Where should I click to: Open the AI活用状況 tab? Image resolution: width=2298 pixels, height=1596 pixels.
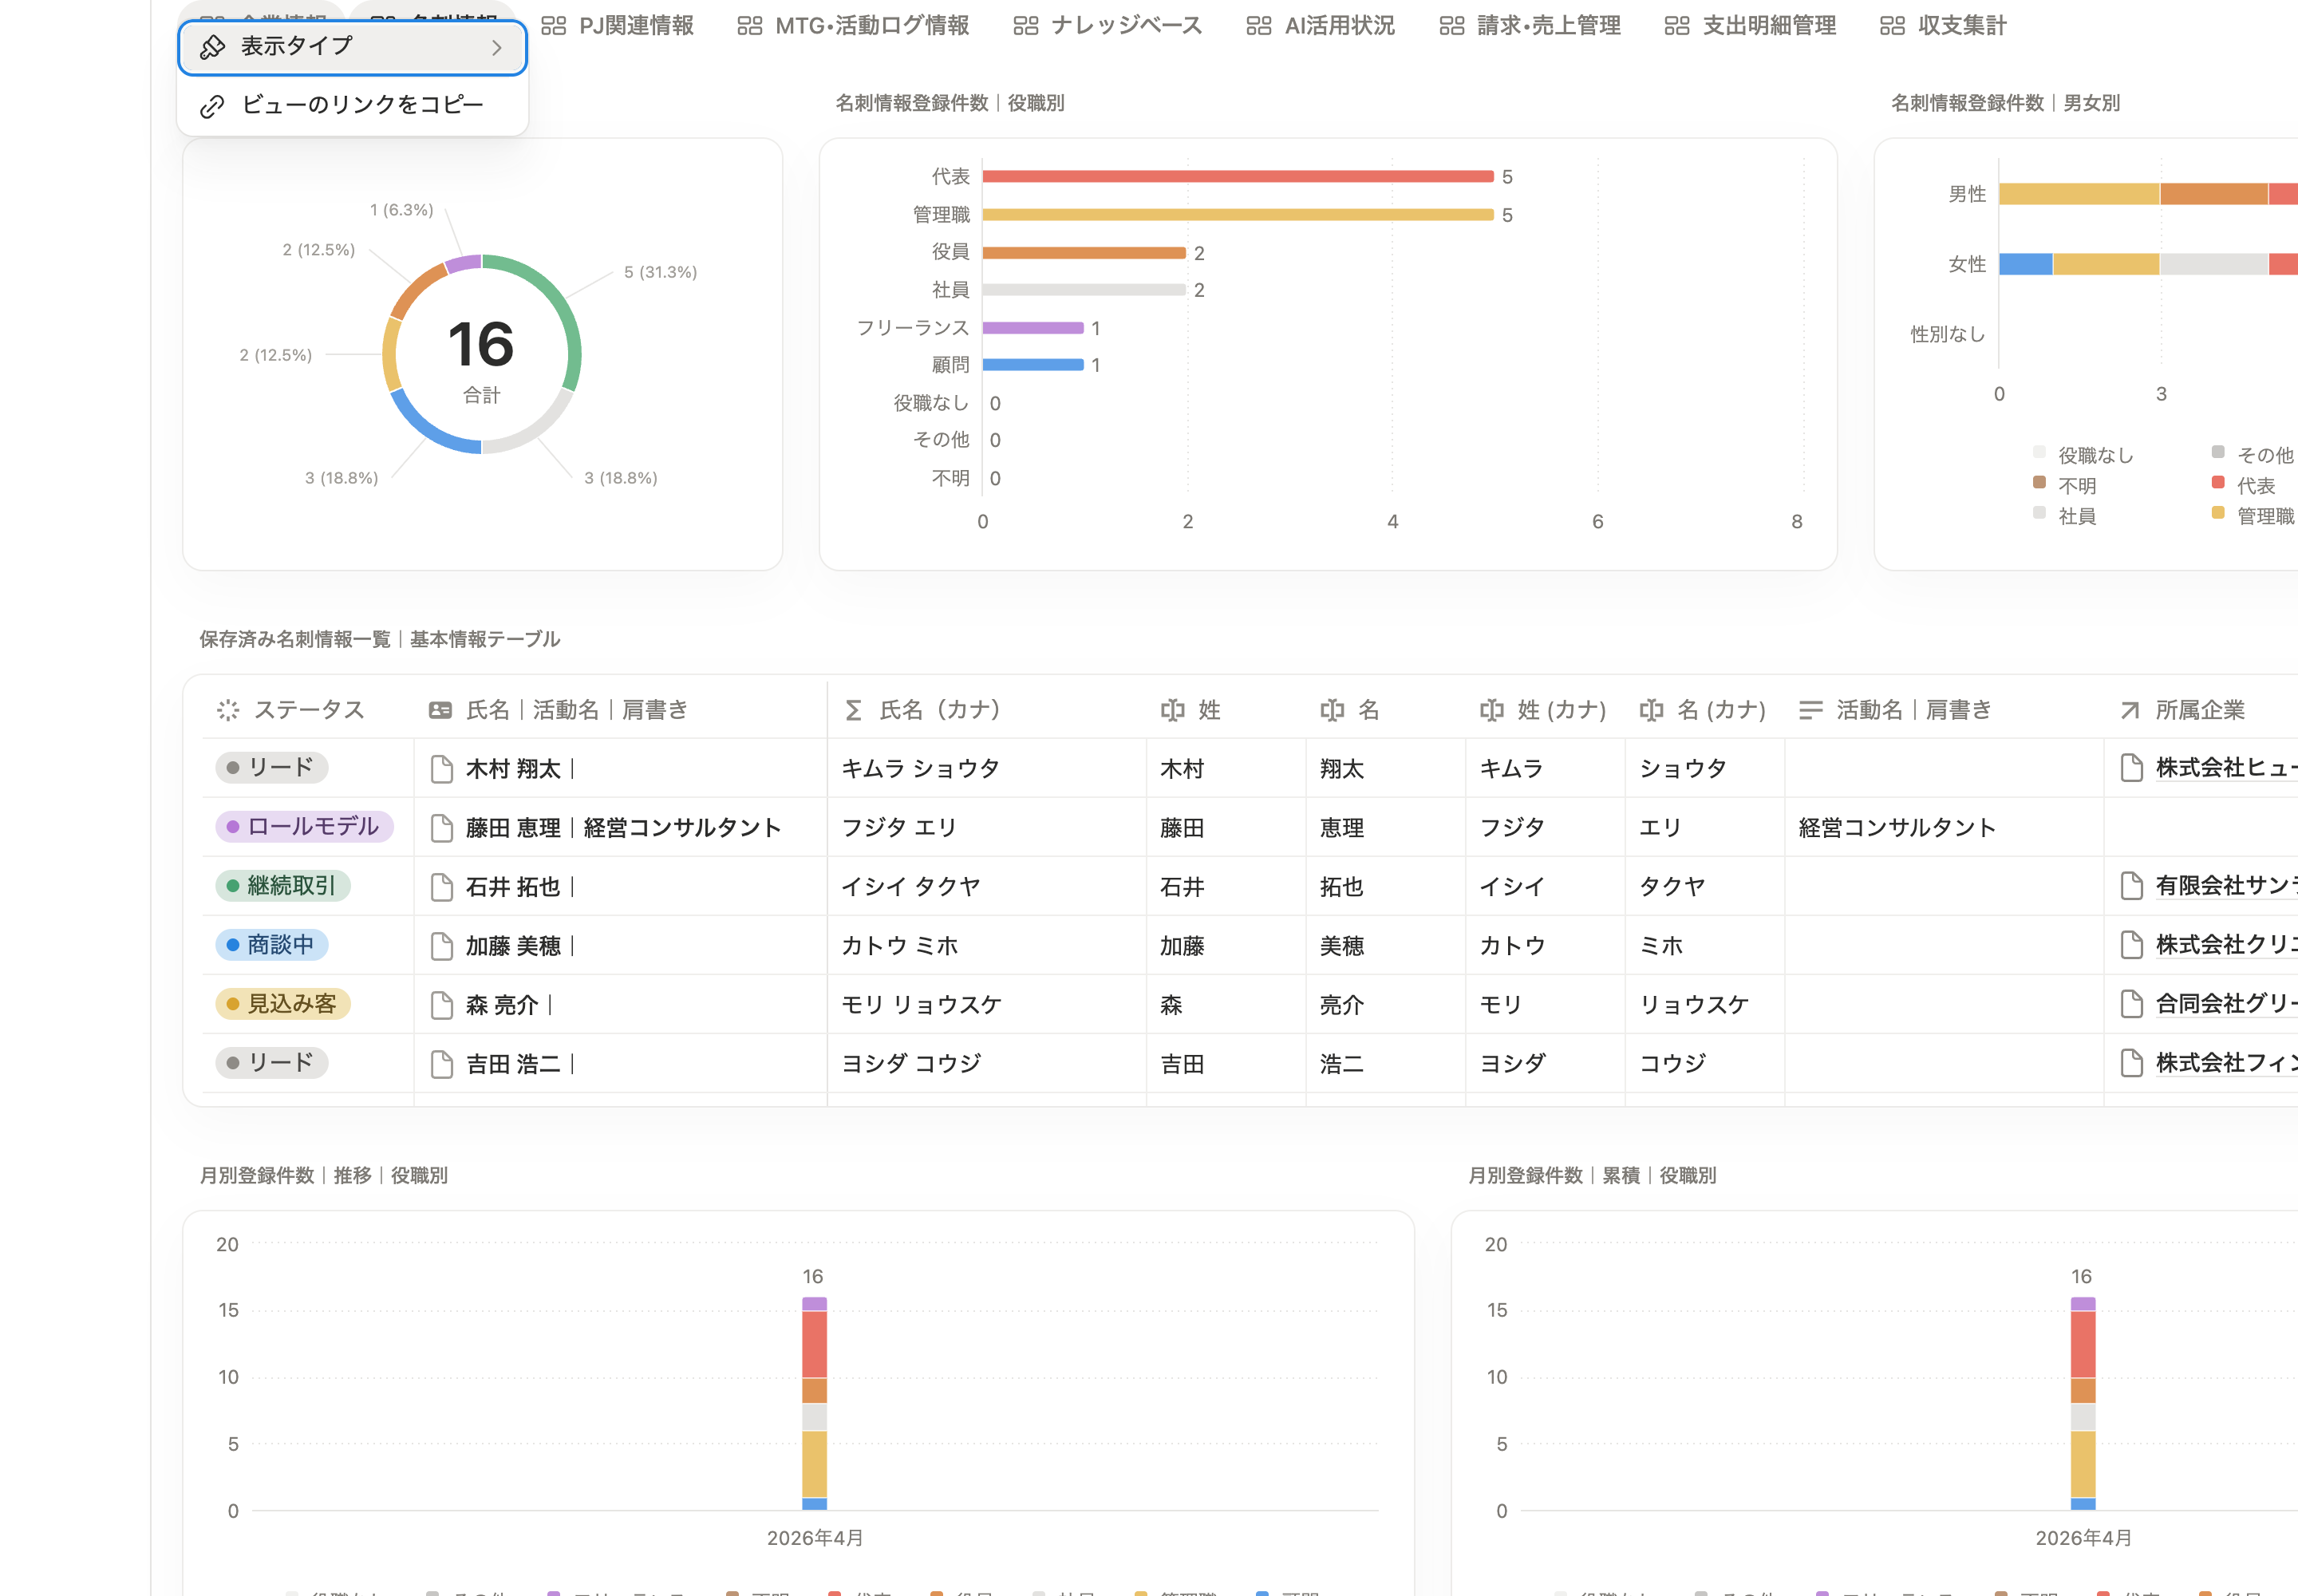pos(1320,26)
